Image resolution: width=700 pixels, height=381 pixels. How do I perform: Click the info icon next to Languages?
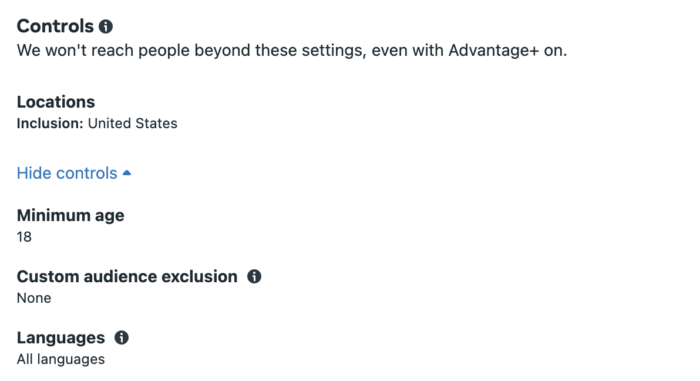(121, 338)
